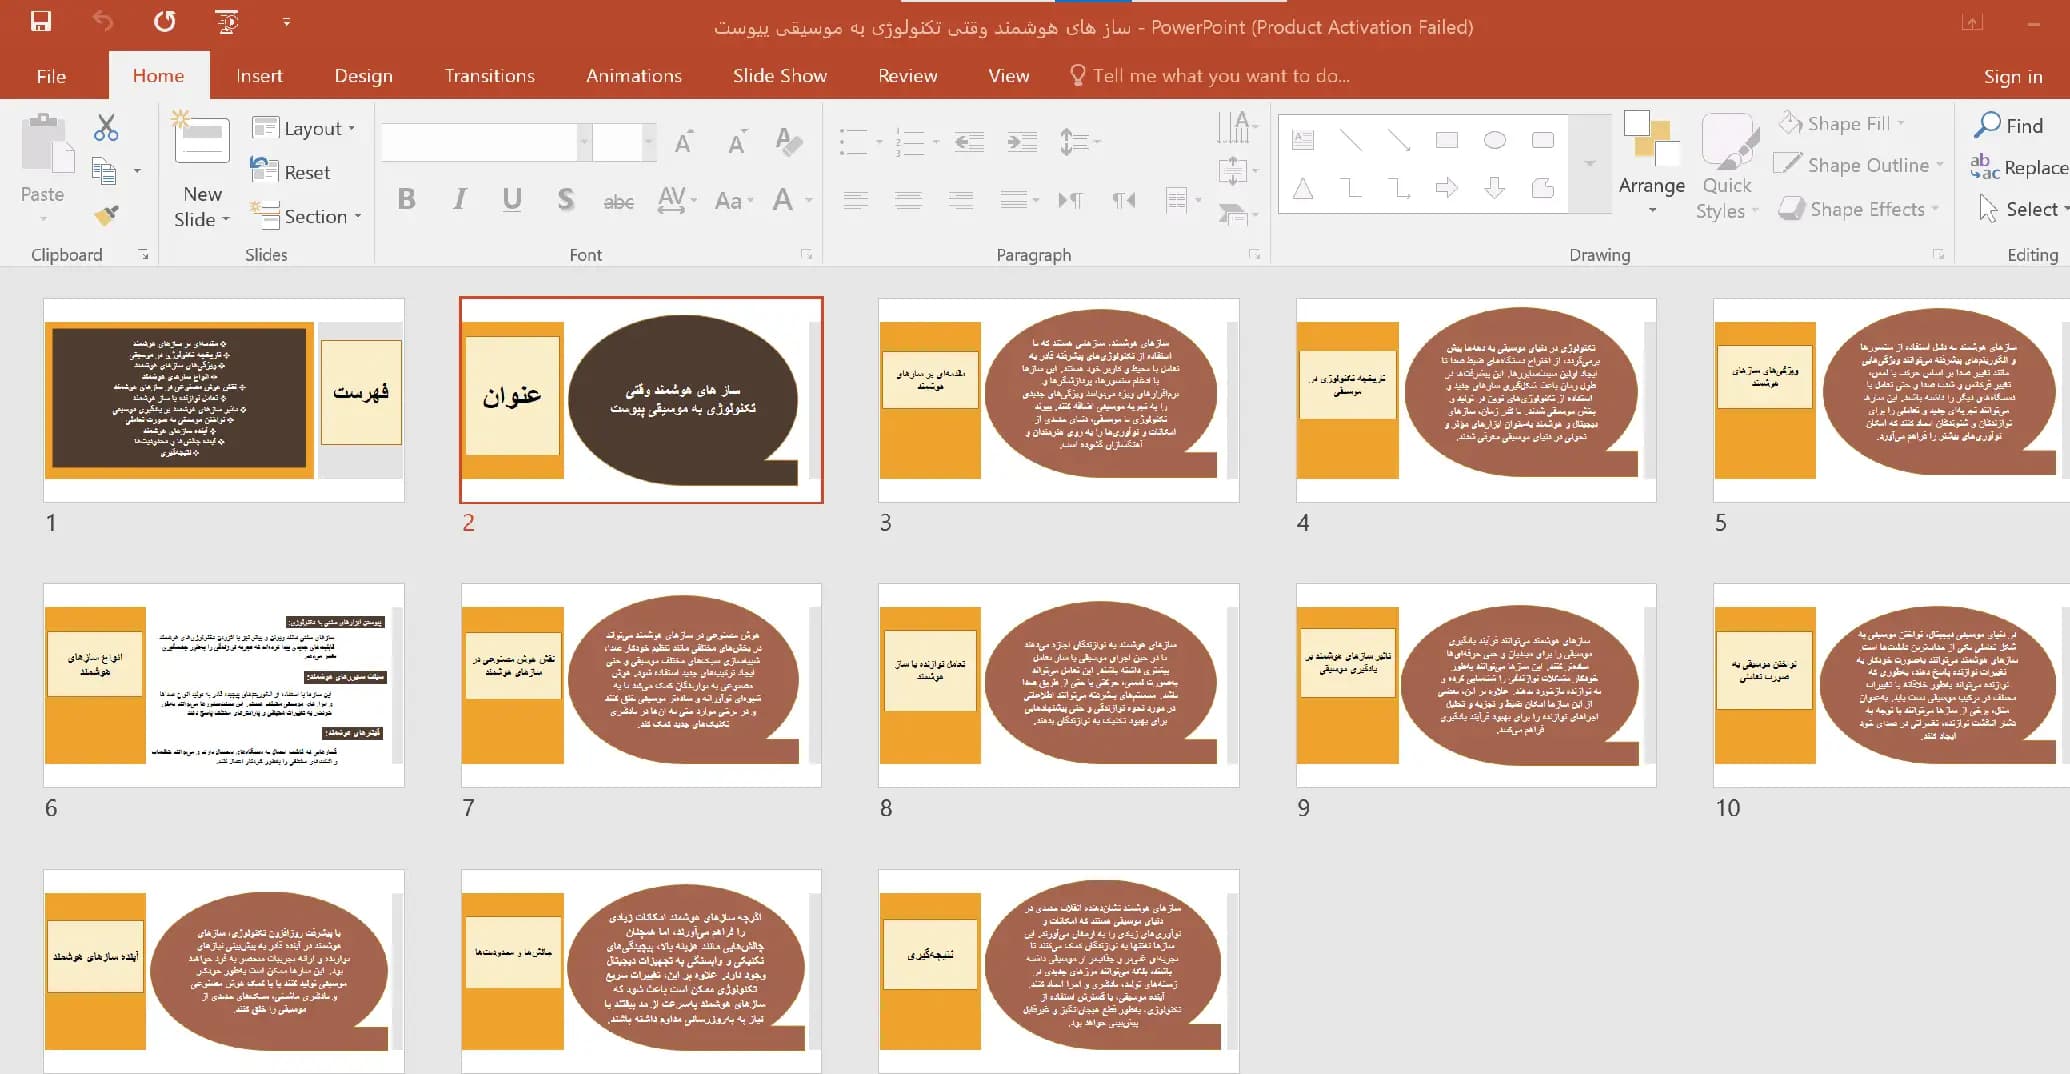This screenshot has width=2070, height=1074.
Task: Open the Section dropdown
Action: tap(306, 216)
